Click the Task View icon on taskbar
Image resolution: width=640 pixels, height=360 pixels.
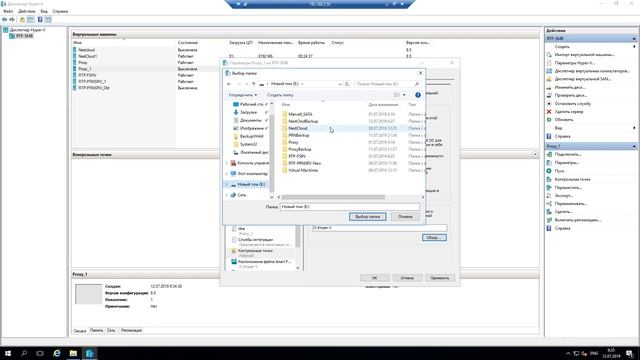tap(40, 353)
